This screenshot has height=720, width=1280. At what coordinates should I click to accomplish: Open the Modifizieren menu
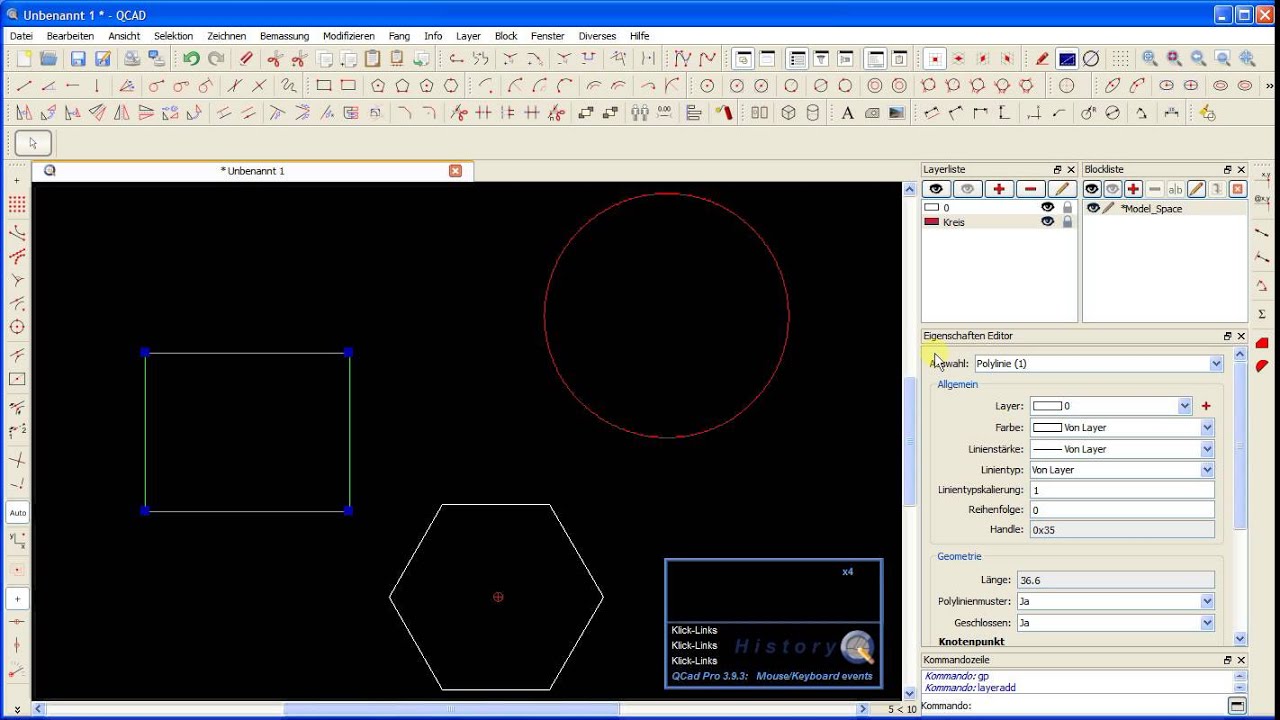[x=349, y=36]
